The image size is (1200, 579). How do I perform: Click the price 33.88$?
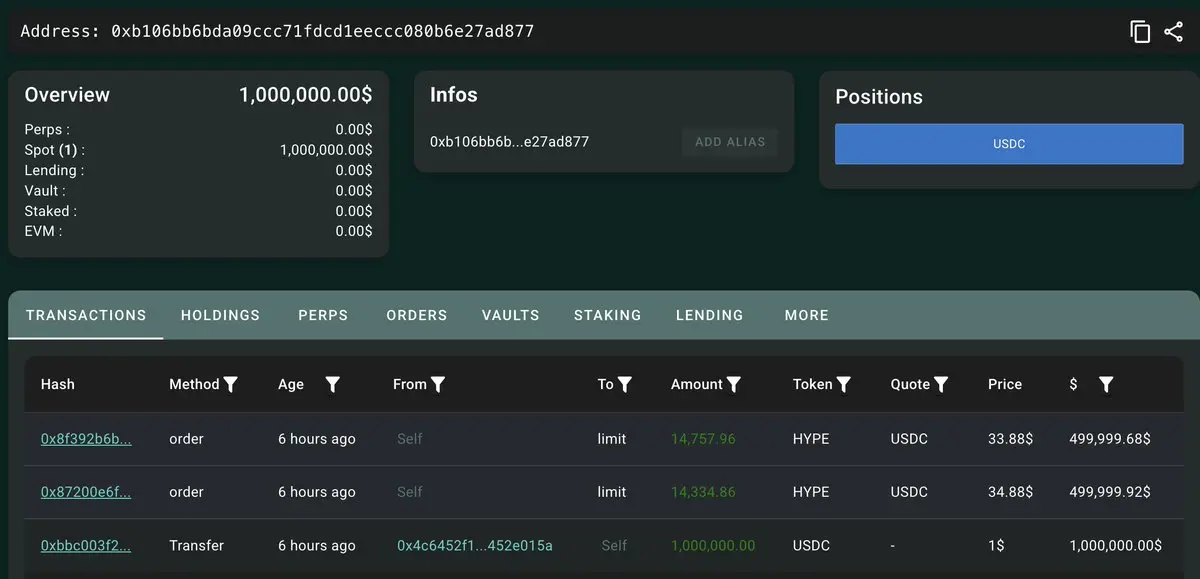click(1009, 439)
